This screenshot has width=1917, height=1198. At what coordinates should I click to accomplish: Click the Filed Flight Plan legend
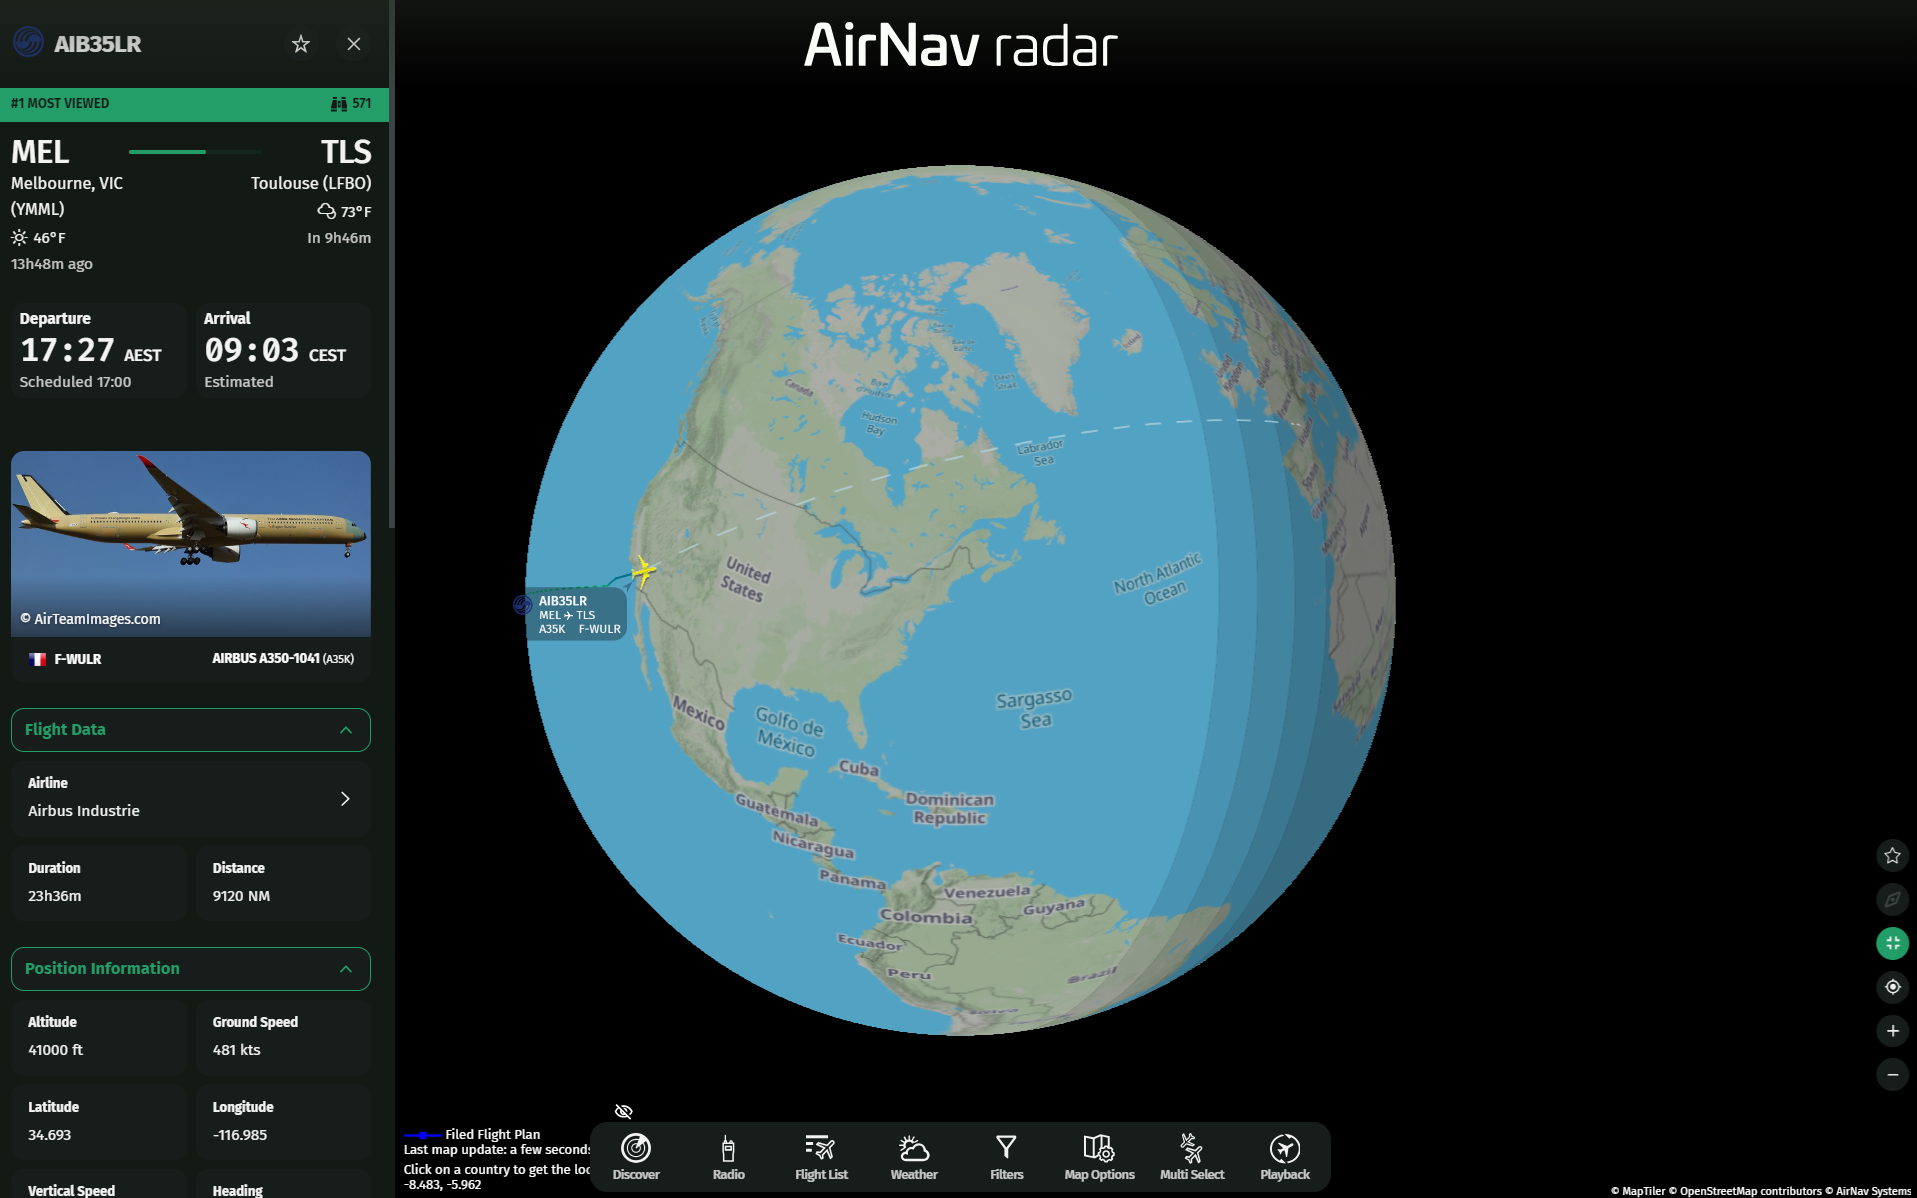tap(472, 1135)
